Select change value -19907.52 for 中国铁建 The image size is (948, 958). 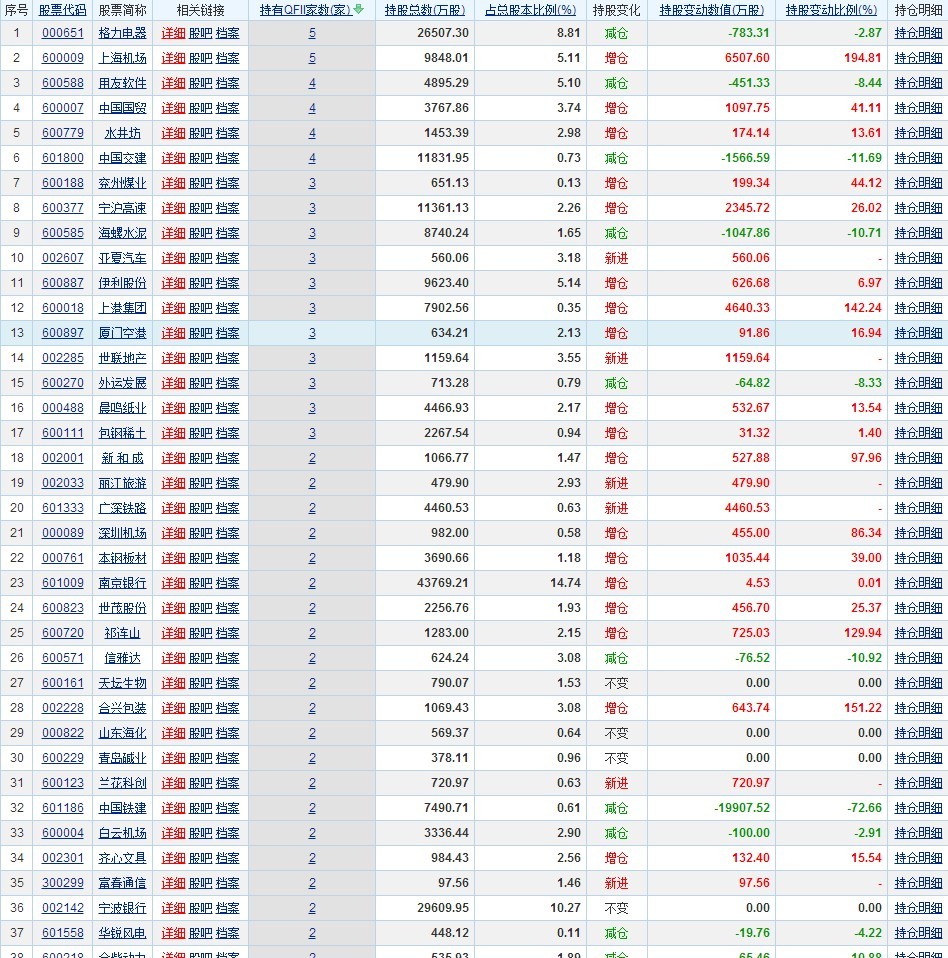point(742,808)
